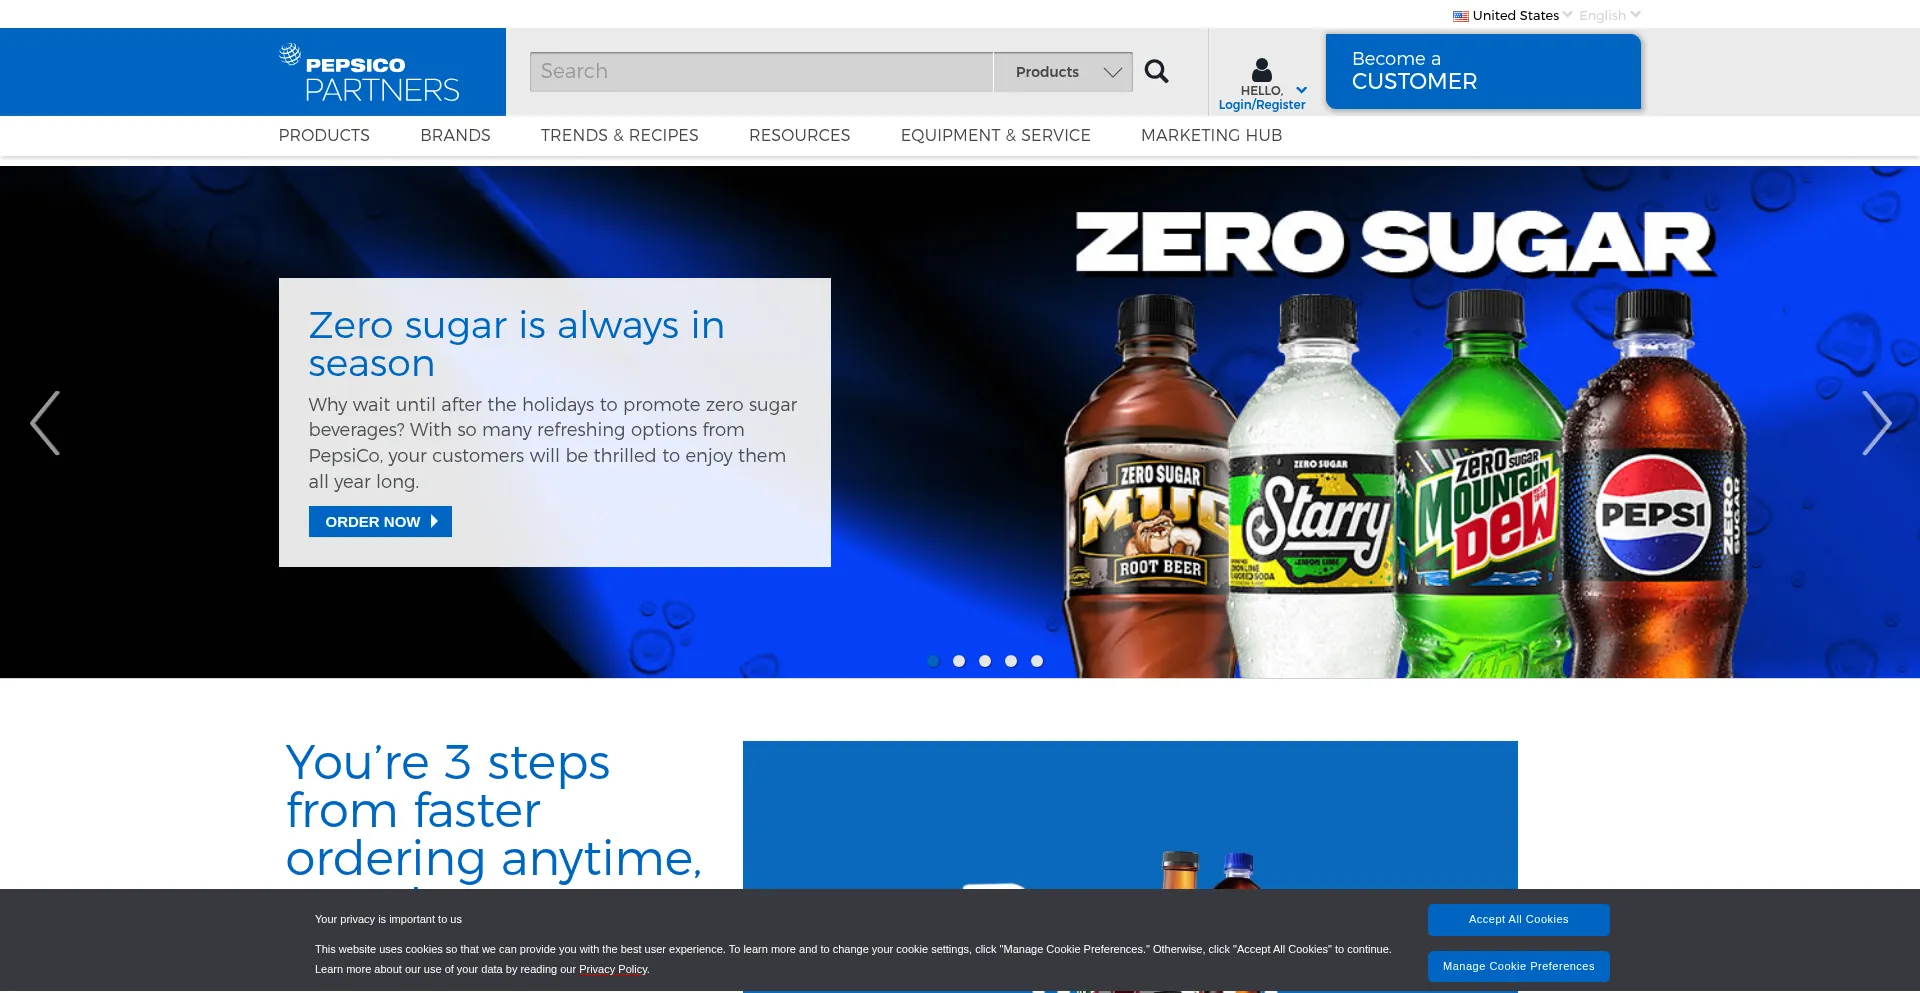The width and height of the screenshot is (1920, 993).
Task: Click the 'Zero sugar is always in season' heading
Action: click(516, 344)
